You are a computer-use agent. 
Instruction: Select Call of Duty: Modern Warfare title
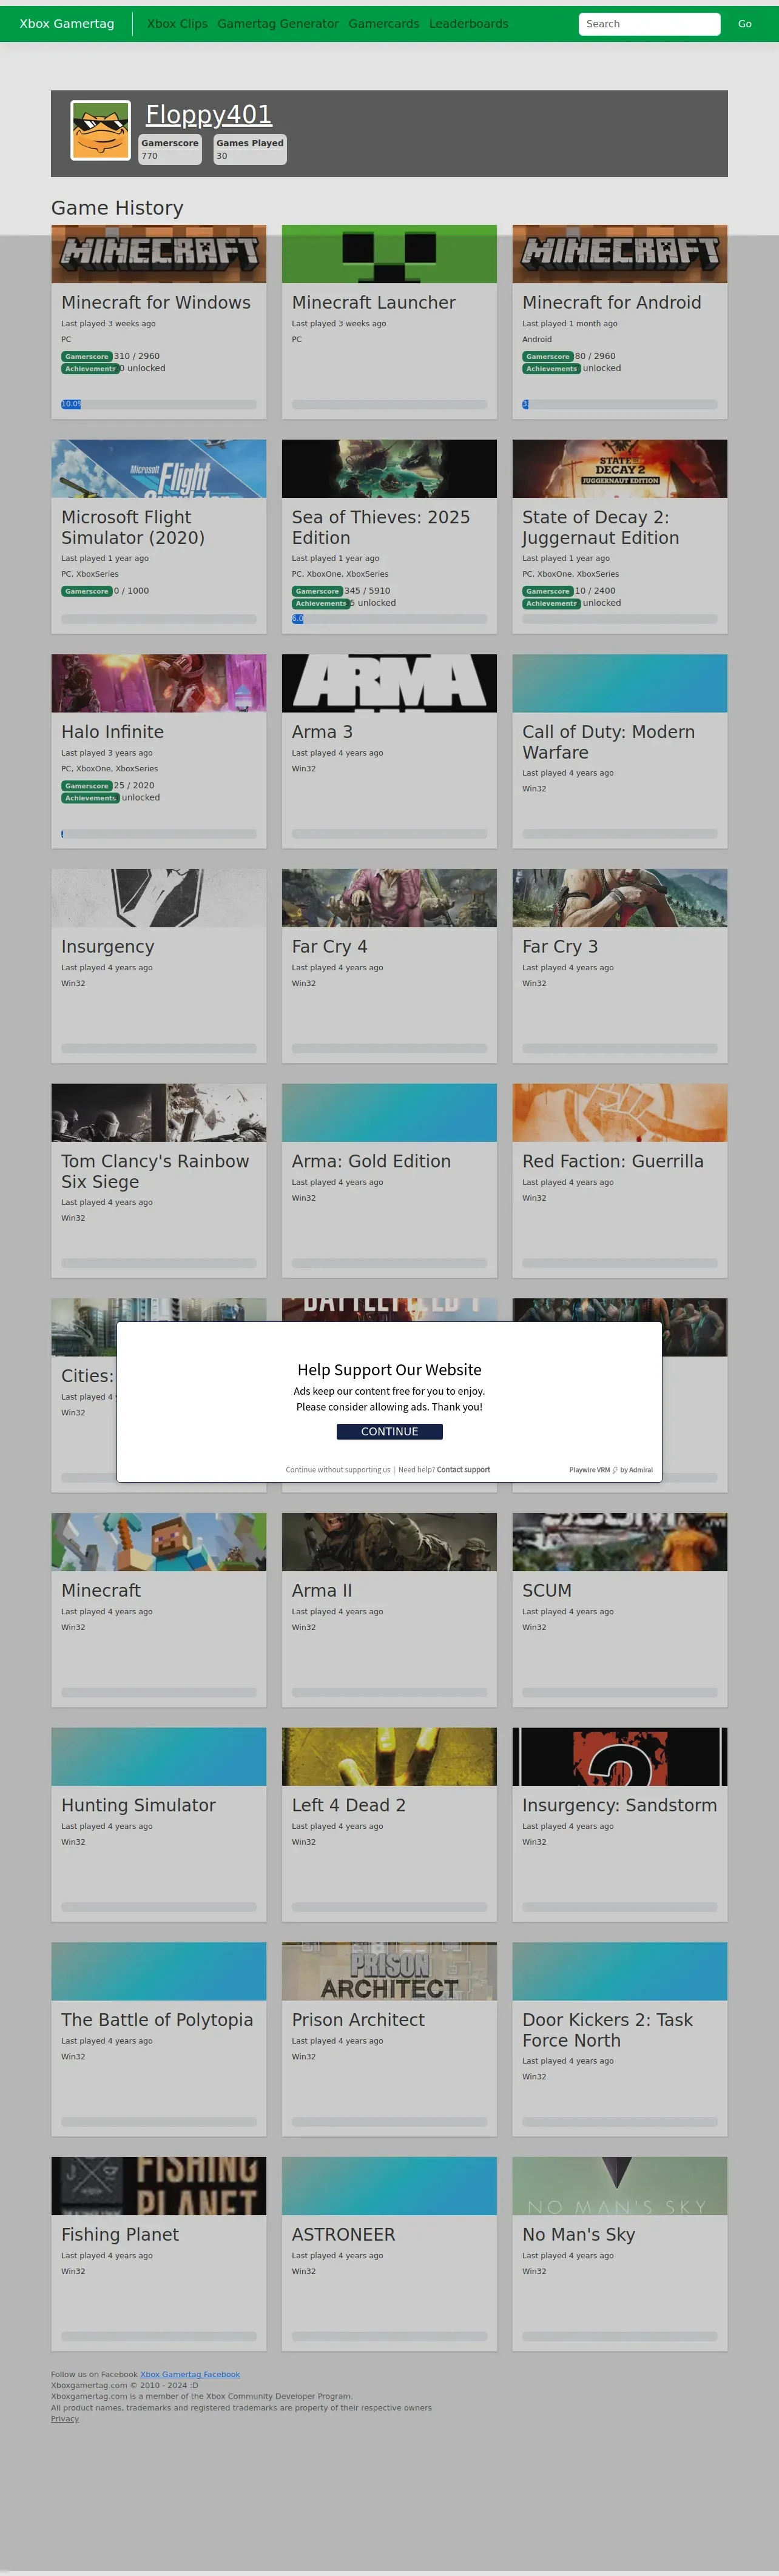point(608,742)
